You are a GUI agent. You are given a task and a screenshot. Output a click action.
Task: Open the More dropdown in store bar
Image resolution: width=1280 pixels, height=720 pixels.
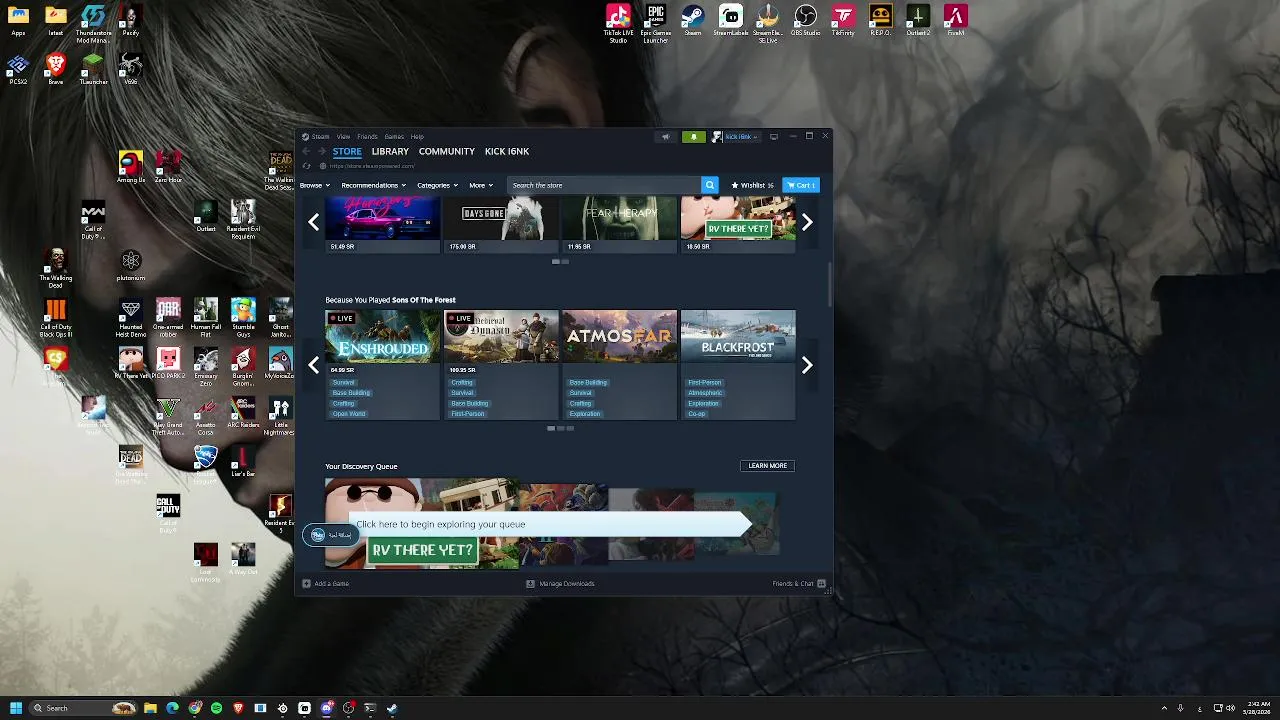[x=481, y=185]
